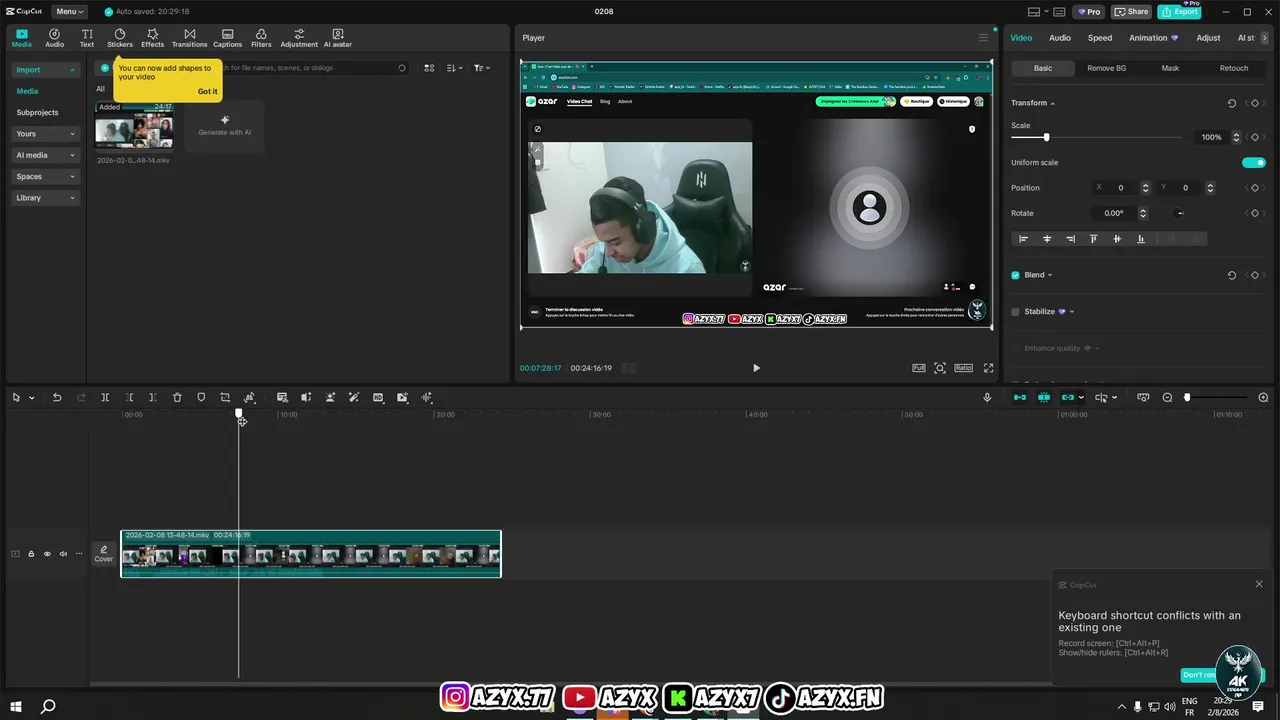
Task: Open Transitions panel
Action: [x=189, y=38]
